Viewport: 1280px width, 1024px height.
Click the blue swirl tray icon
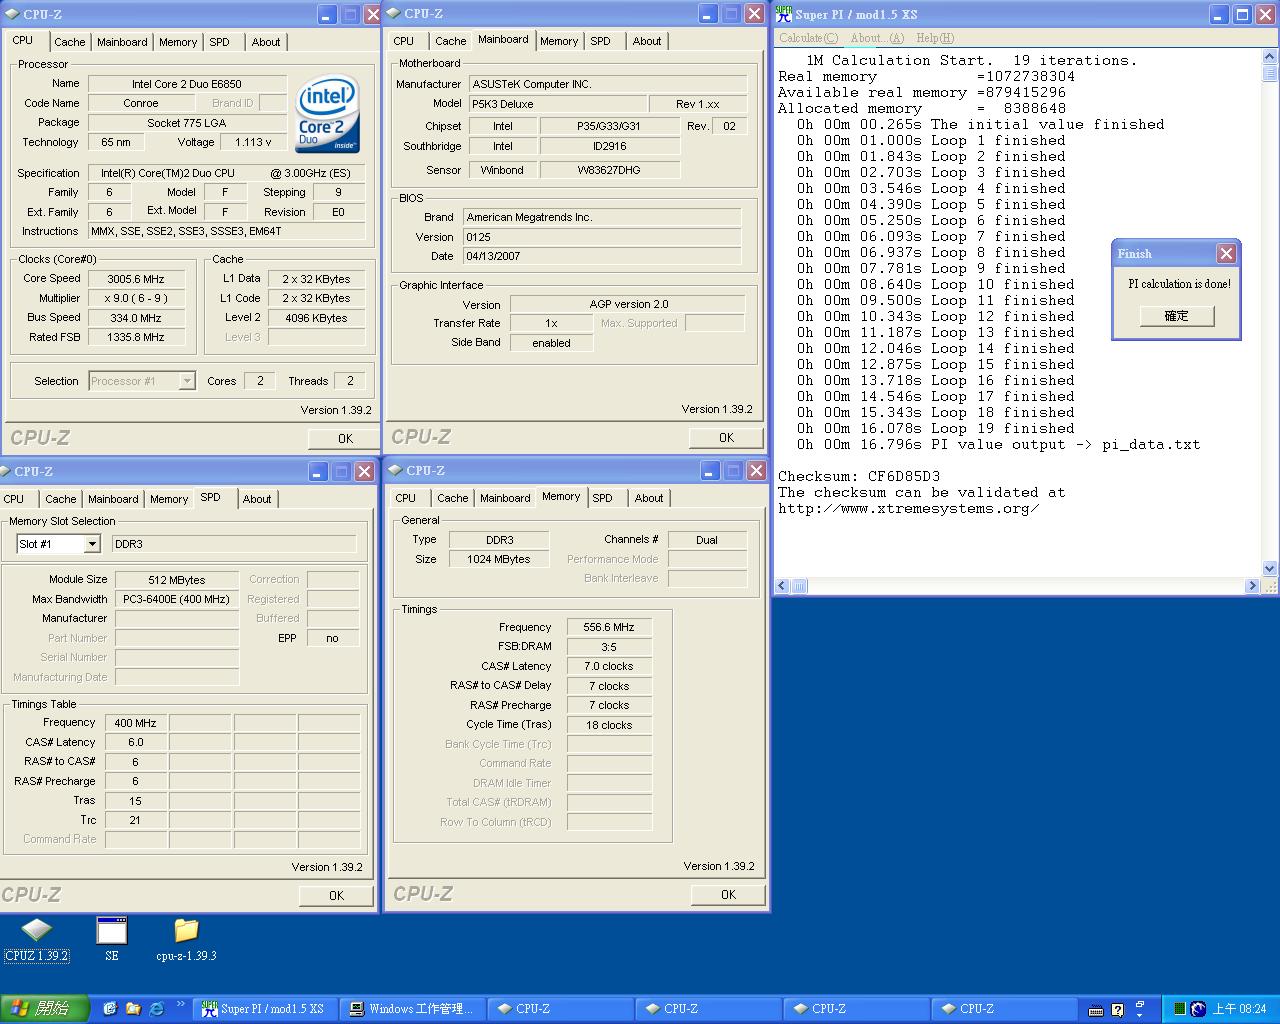1198,1009
